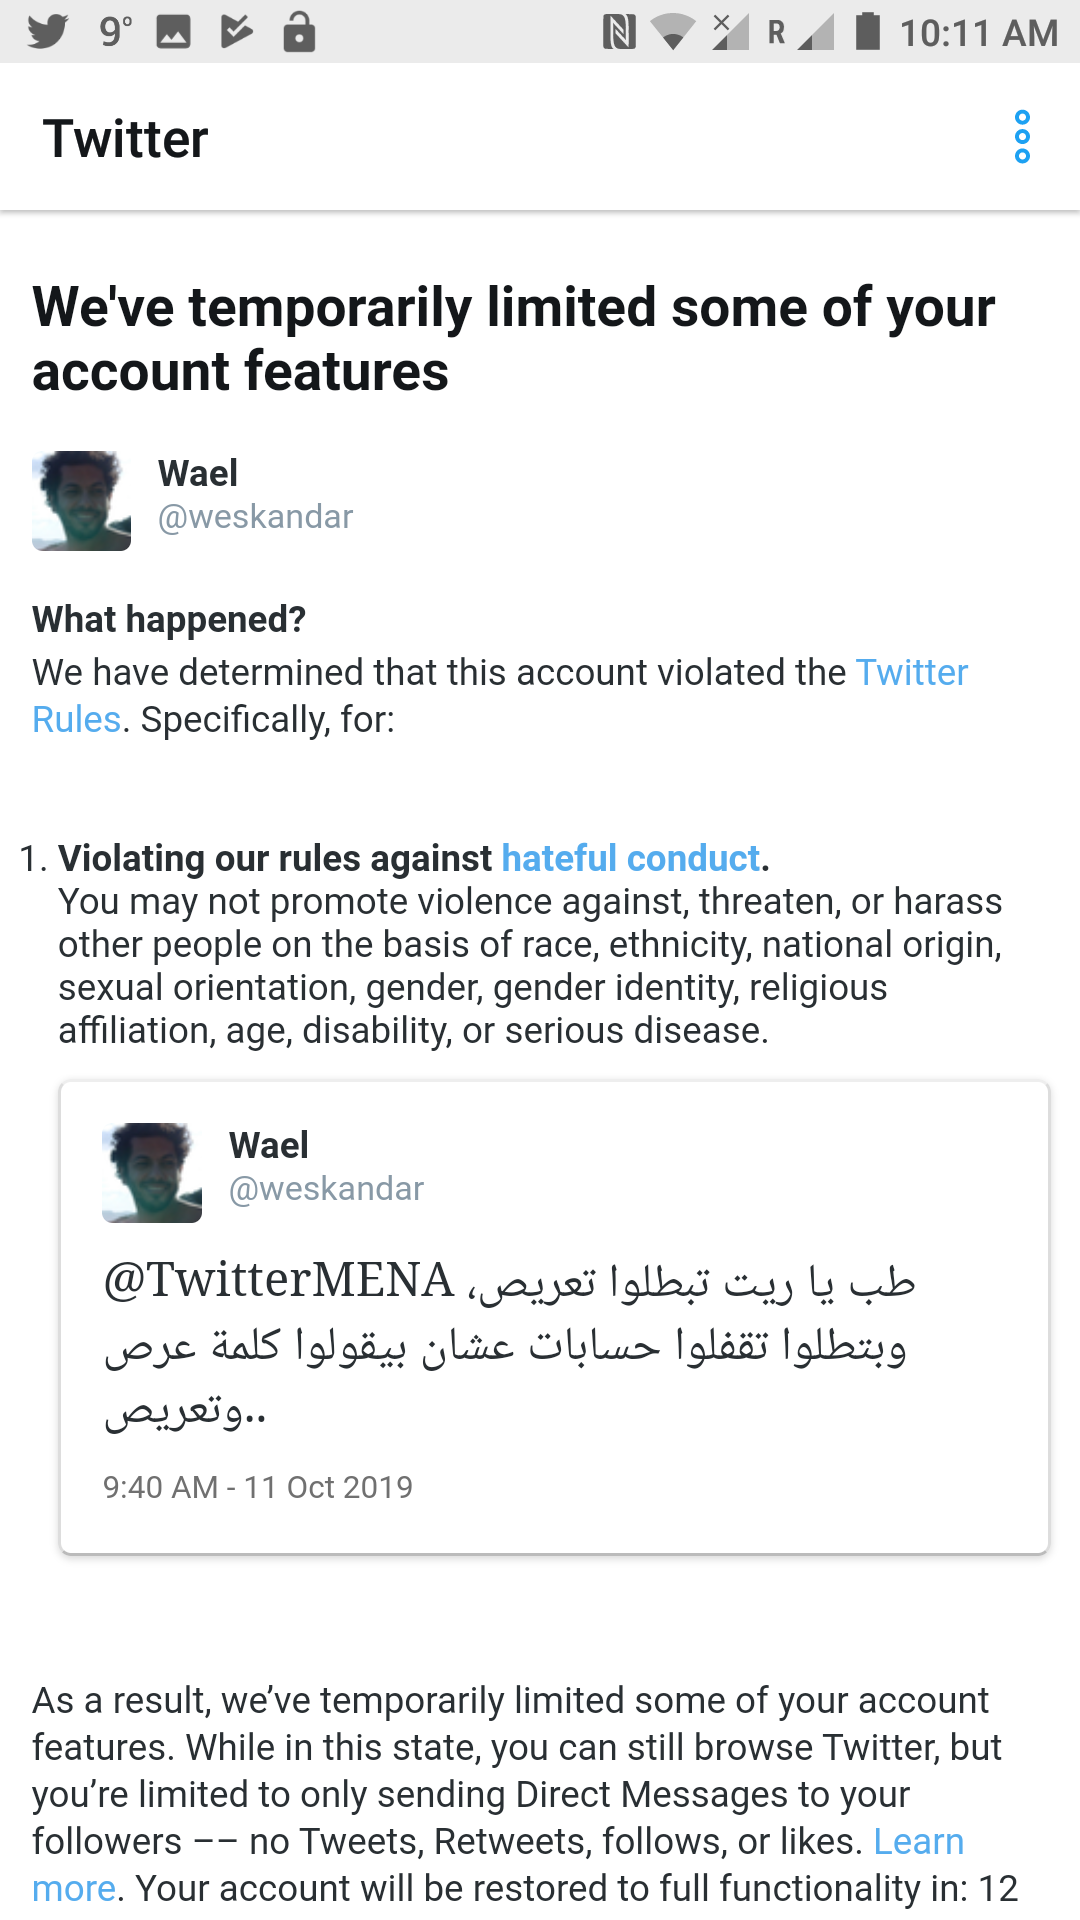Select the Twitter header title
The image size is (1080, 1920).
pos(126,138)
